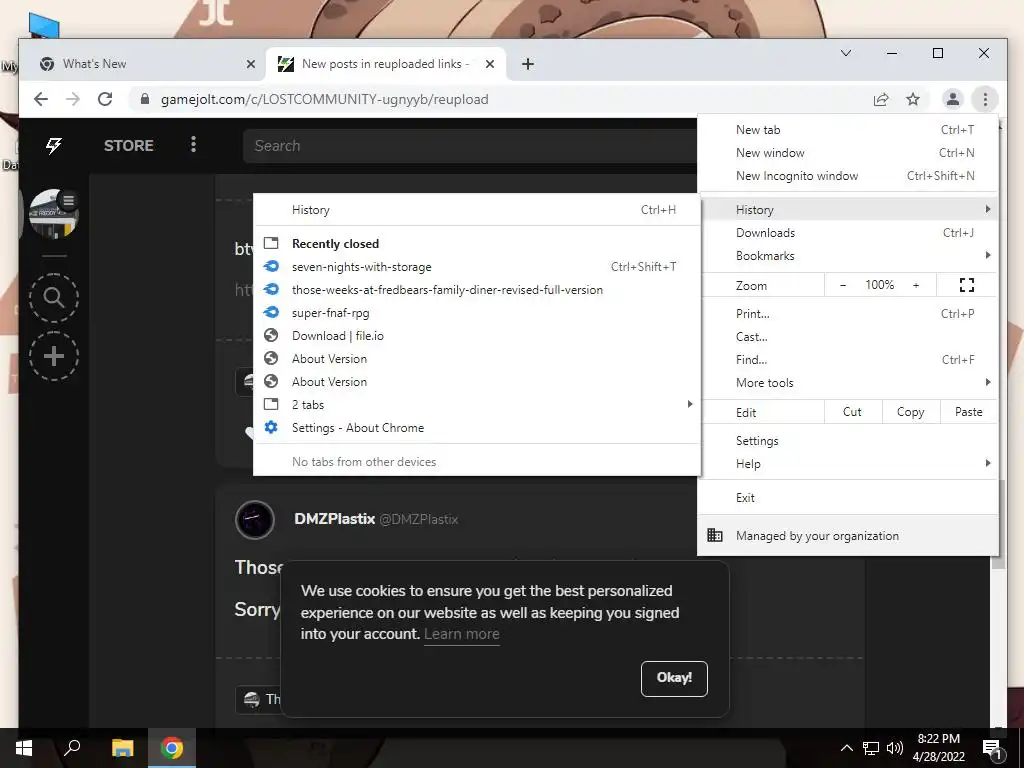Click Okay! on the cookie notice
1024x768 pixels.
[674, 679]
